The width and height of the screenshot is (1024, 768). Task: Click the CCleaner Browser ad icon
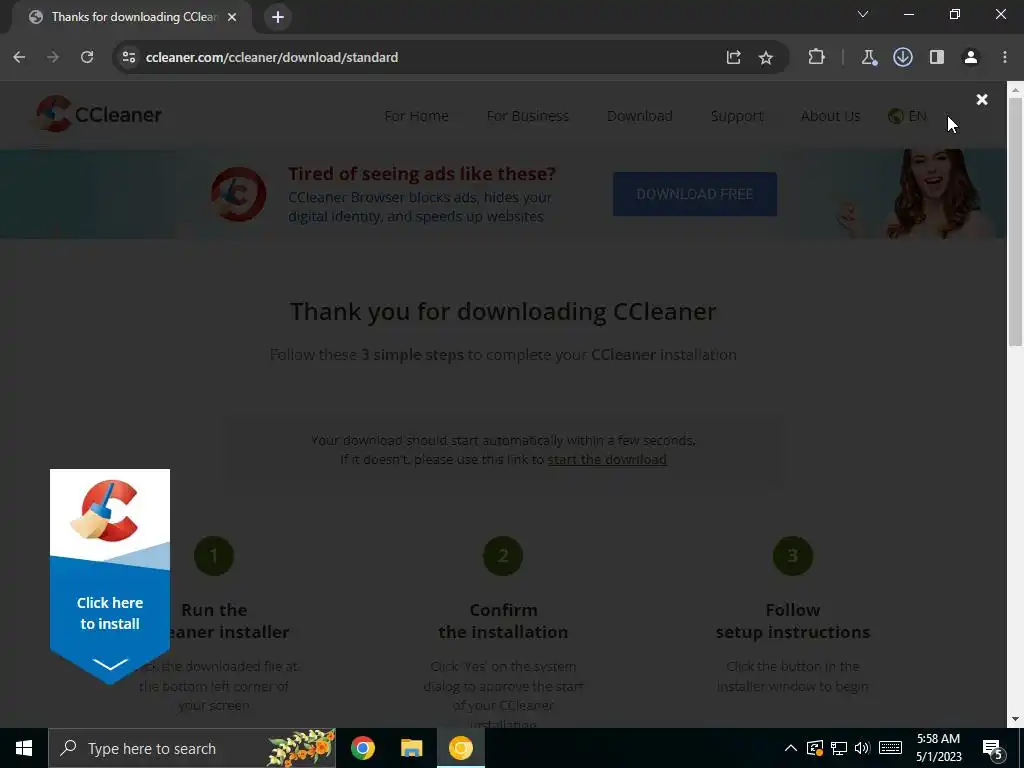(x=238, y=194)
